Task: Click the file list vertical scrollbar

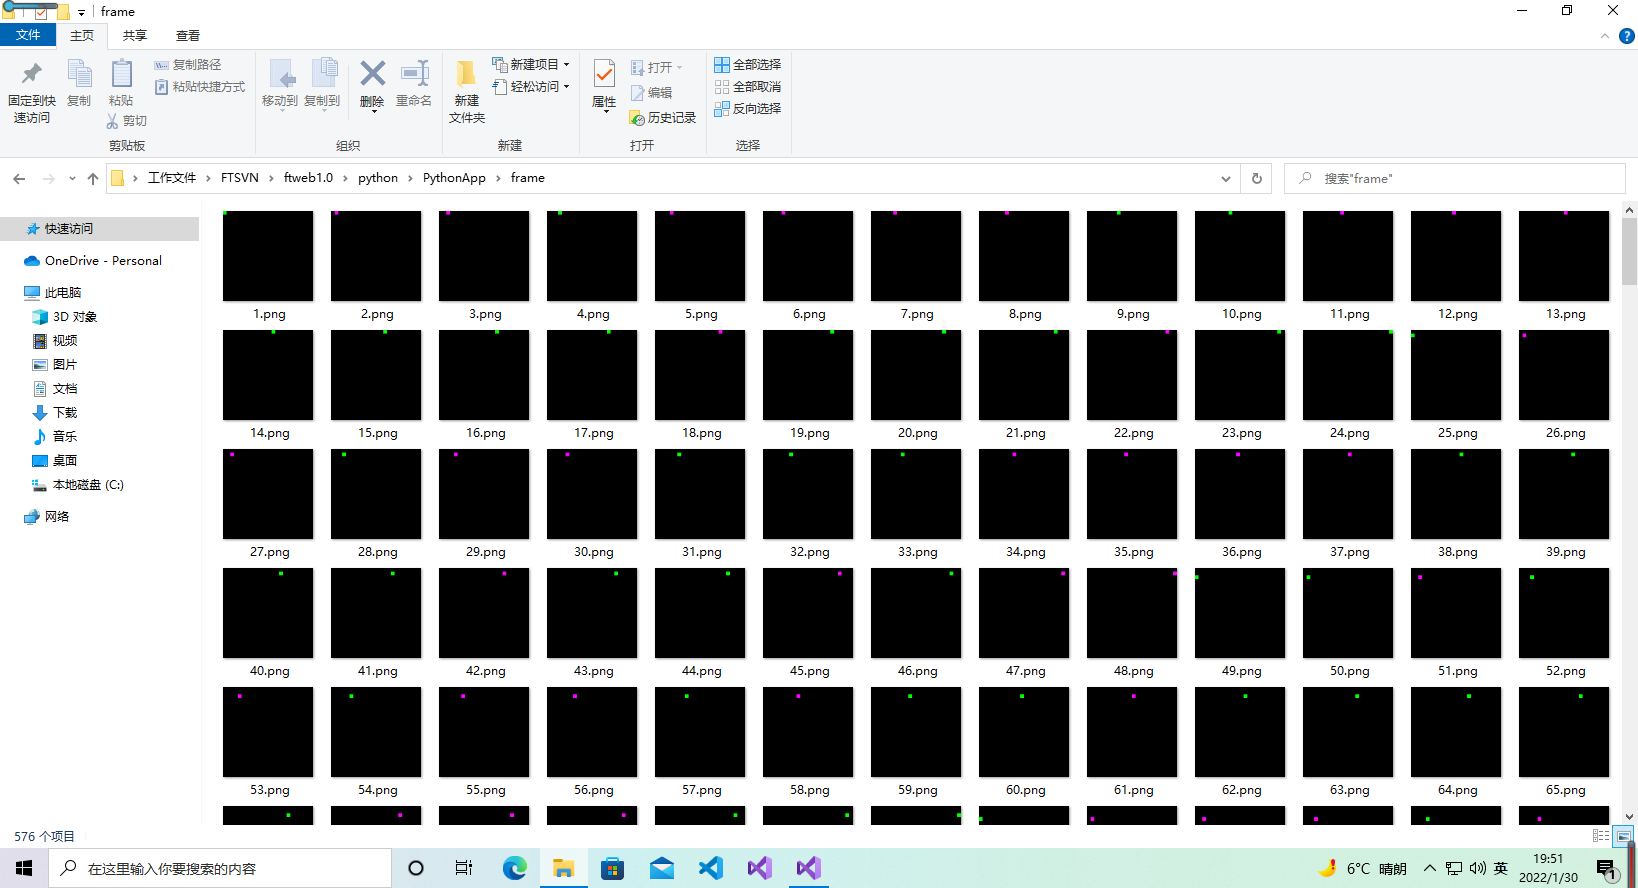Action: [x=1630, y=252]
